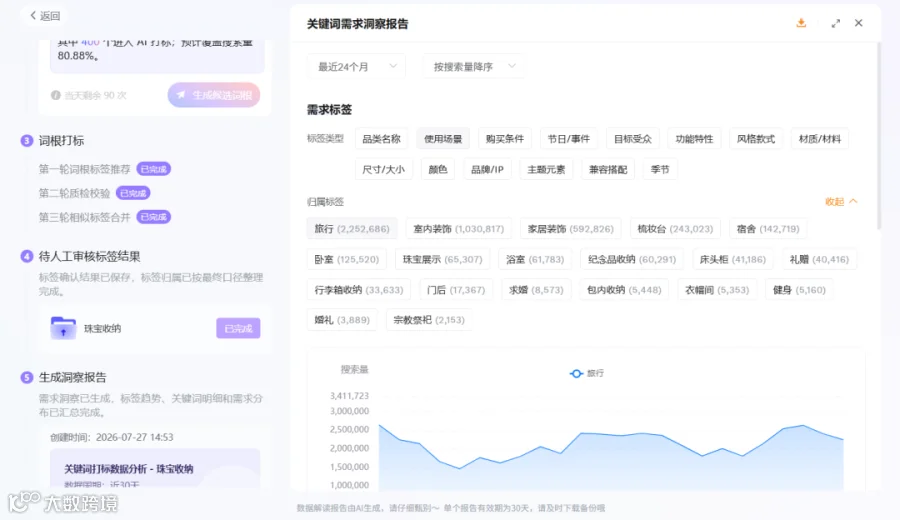The width and height of the screenshot is (900, 520).
Task: Select 第二轮质检校验 step row
Action: coord(95,193)
